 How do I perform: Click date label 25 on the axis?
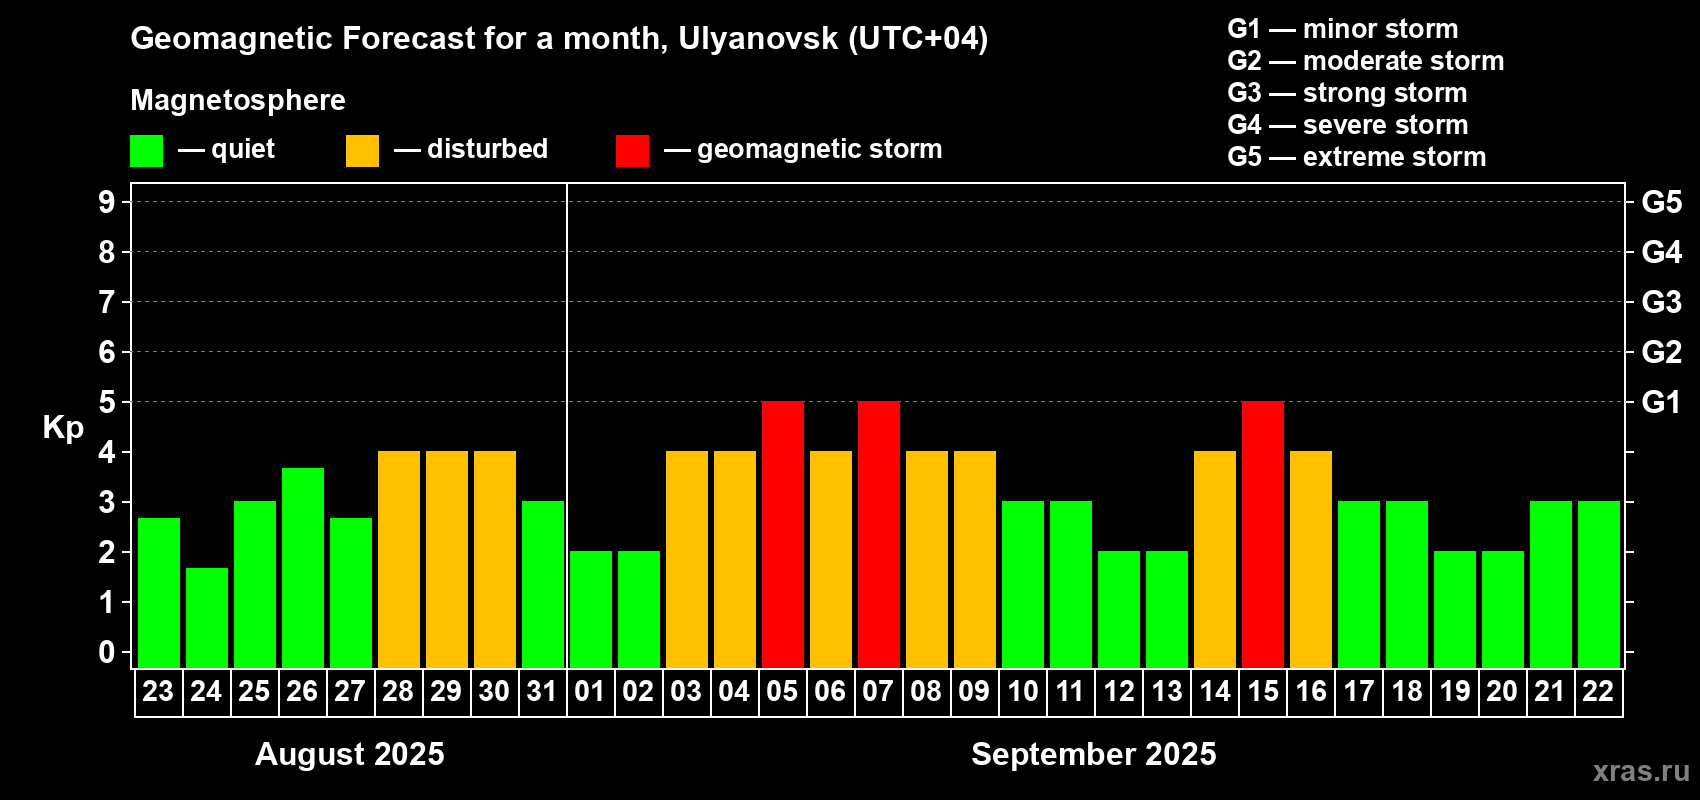tap(254, 691)
